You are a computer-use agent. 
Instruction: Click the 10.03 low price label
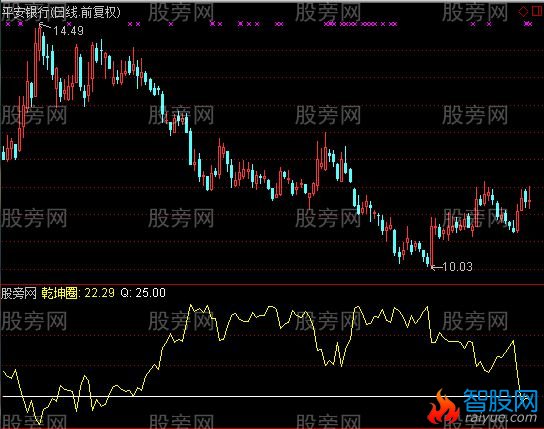coord(458,266)
